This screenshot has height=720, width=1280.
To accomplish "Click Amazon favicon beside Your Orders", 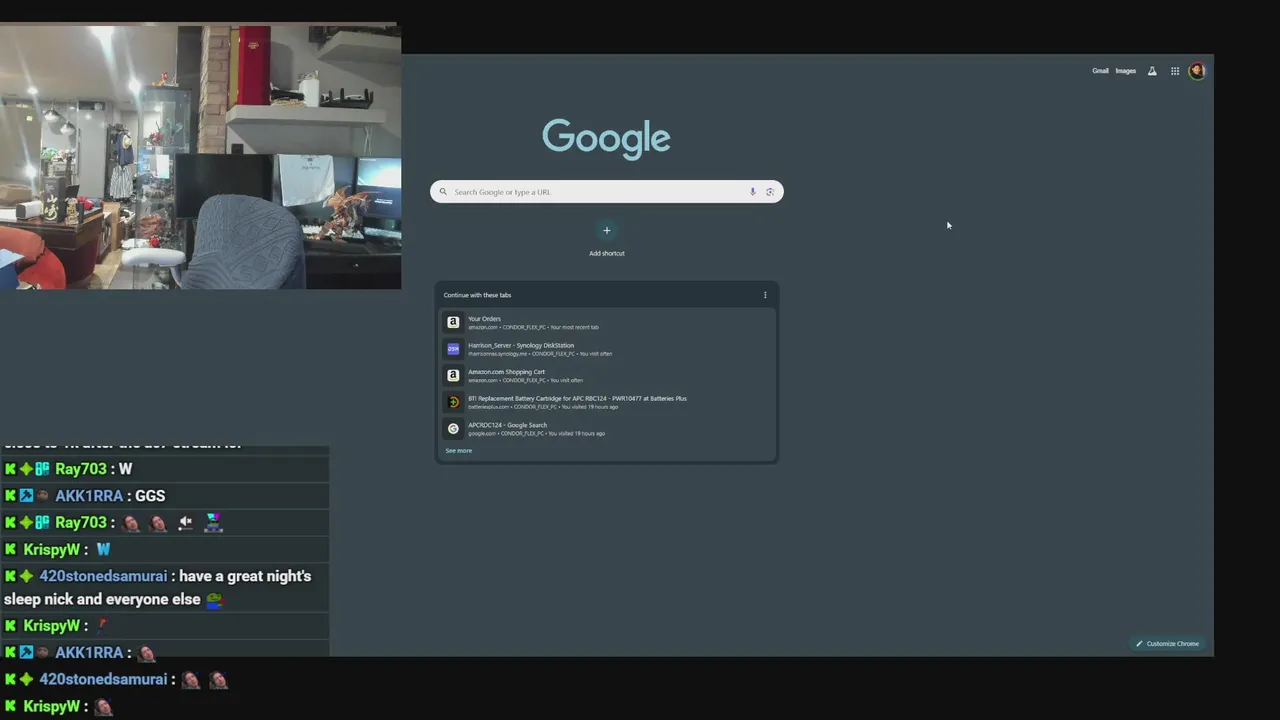I will coord(453,322).
